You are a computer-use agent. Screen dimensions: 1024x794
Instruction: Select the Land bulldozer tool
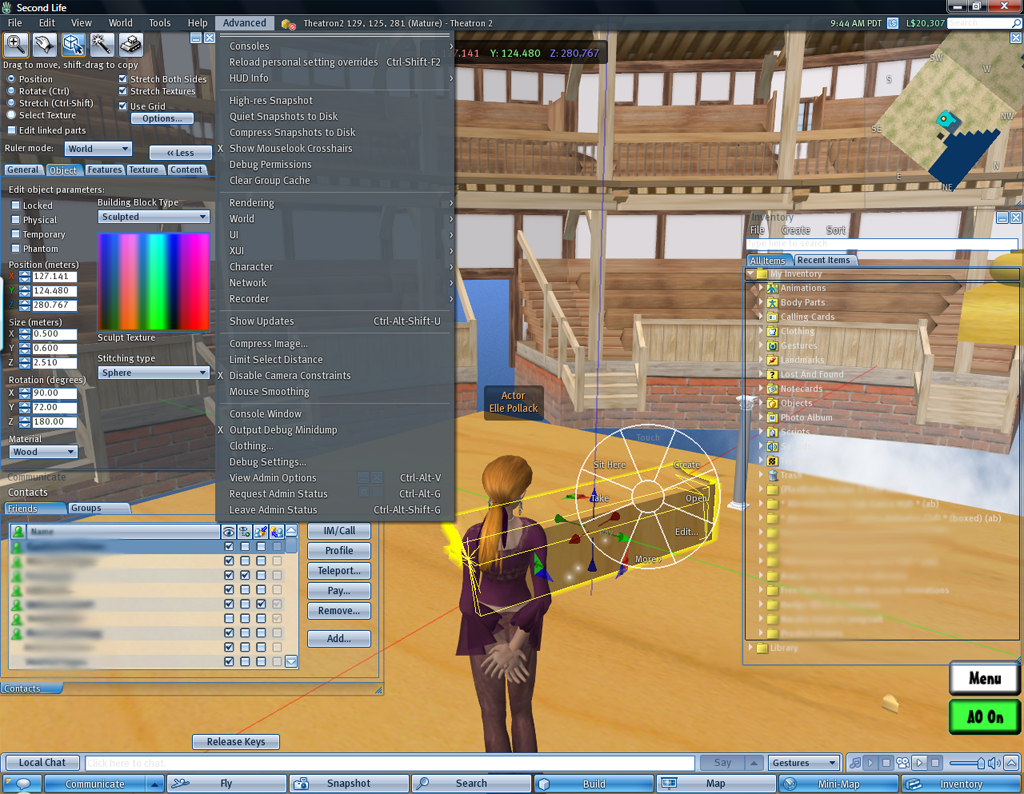click(x=131, y=44)
